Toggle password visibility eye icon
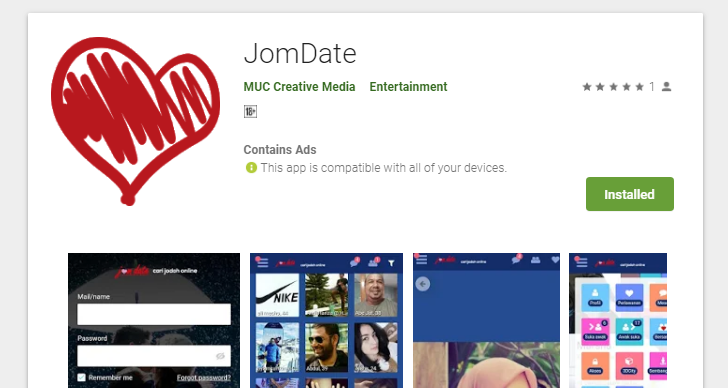Image resolution: width=728 pixels, height=388 pixels. click(220, 356)
